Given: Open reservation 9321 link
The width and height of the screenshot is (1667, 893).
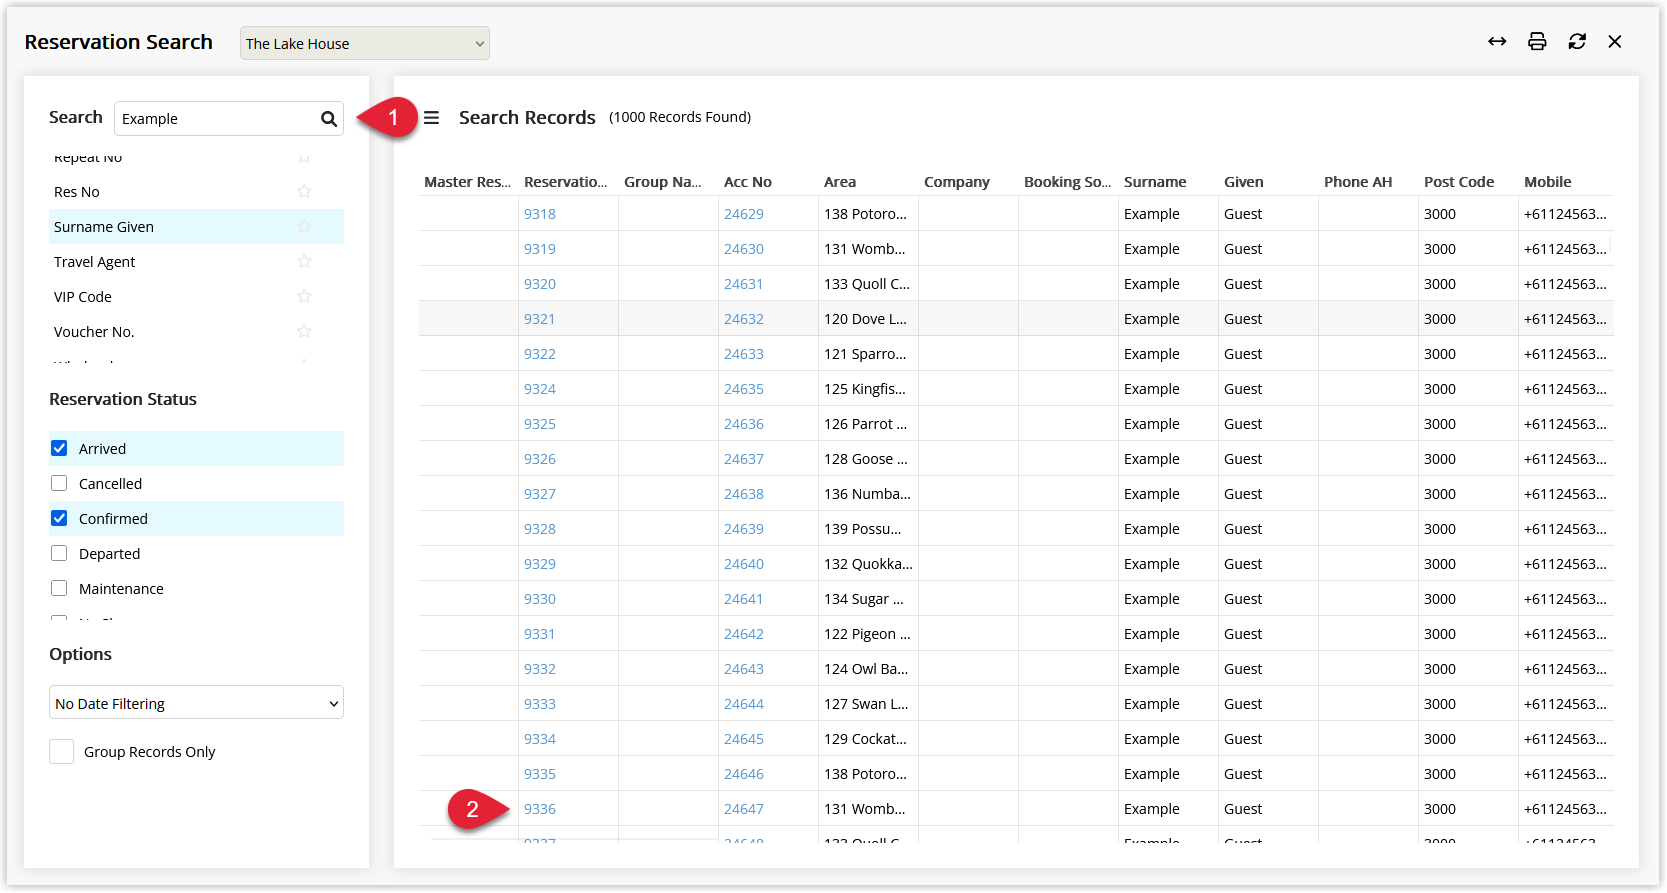Looking at the screenshot, I should [x=540, y=319].
